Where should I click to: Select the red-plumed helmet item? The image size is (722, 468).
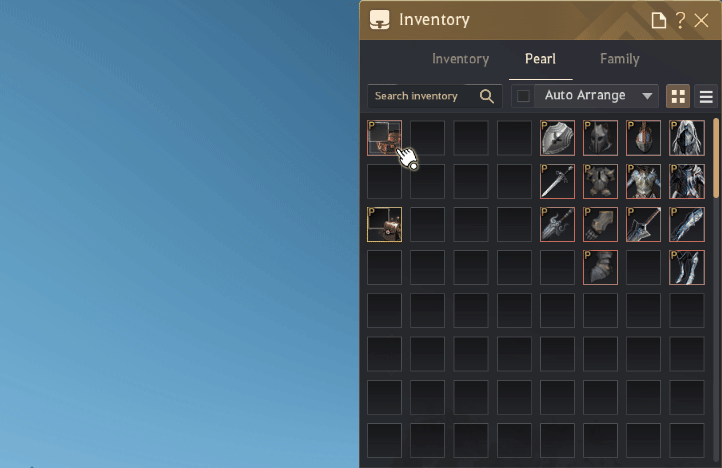644,138
